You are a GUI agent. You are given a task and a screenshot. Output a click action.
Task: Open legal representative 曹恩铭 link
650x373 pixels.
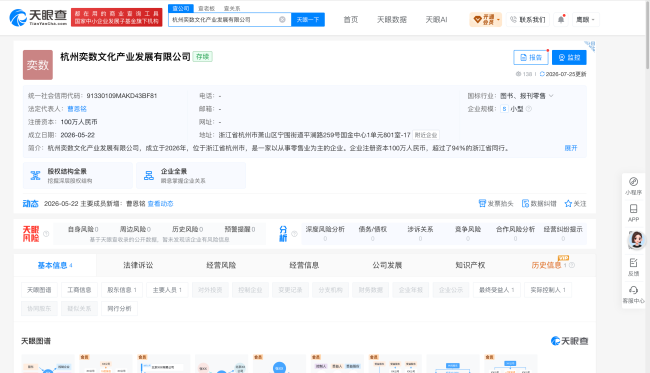(x=77, y=109)
